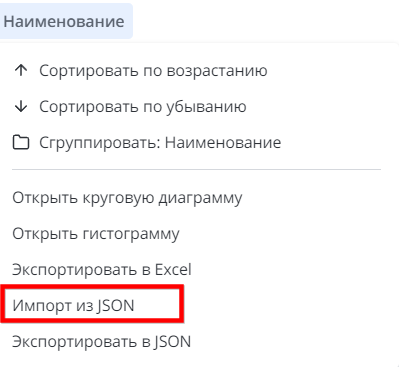The width and height of the screenshot is (399, 367).
Task: Click the Наименование column header
Action: 64,21
